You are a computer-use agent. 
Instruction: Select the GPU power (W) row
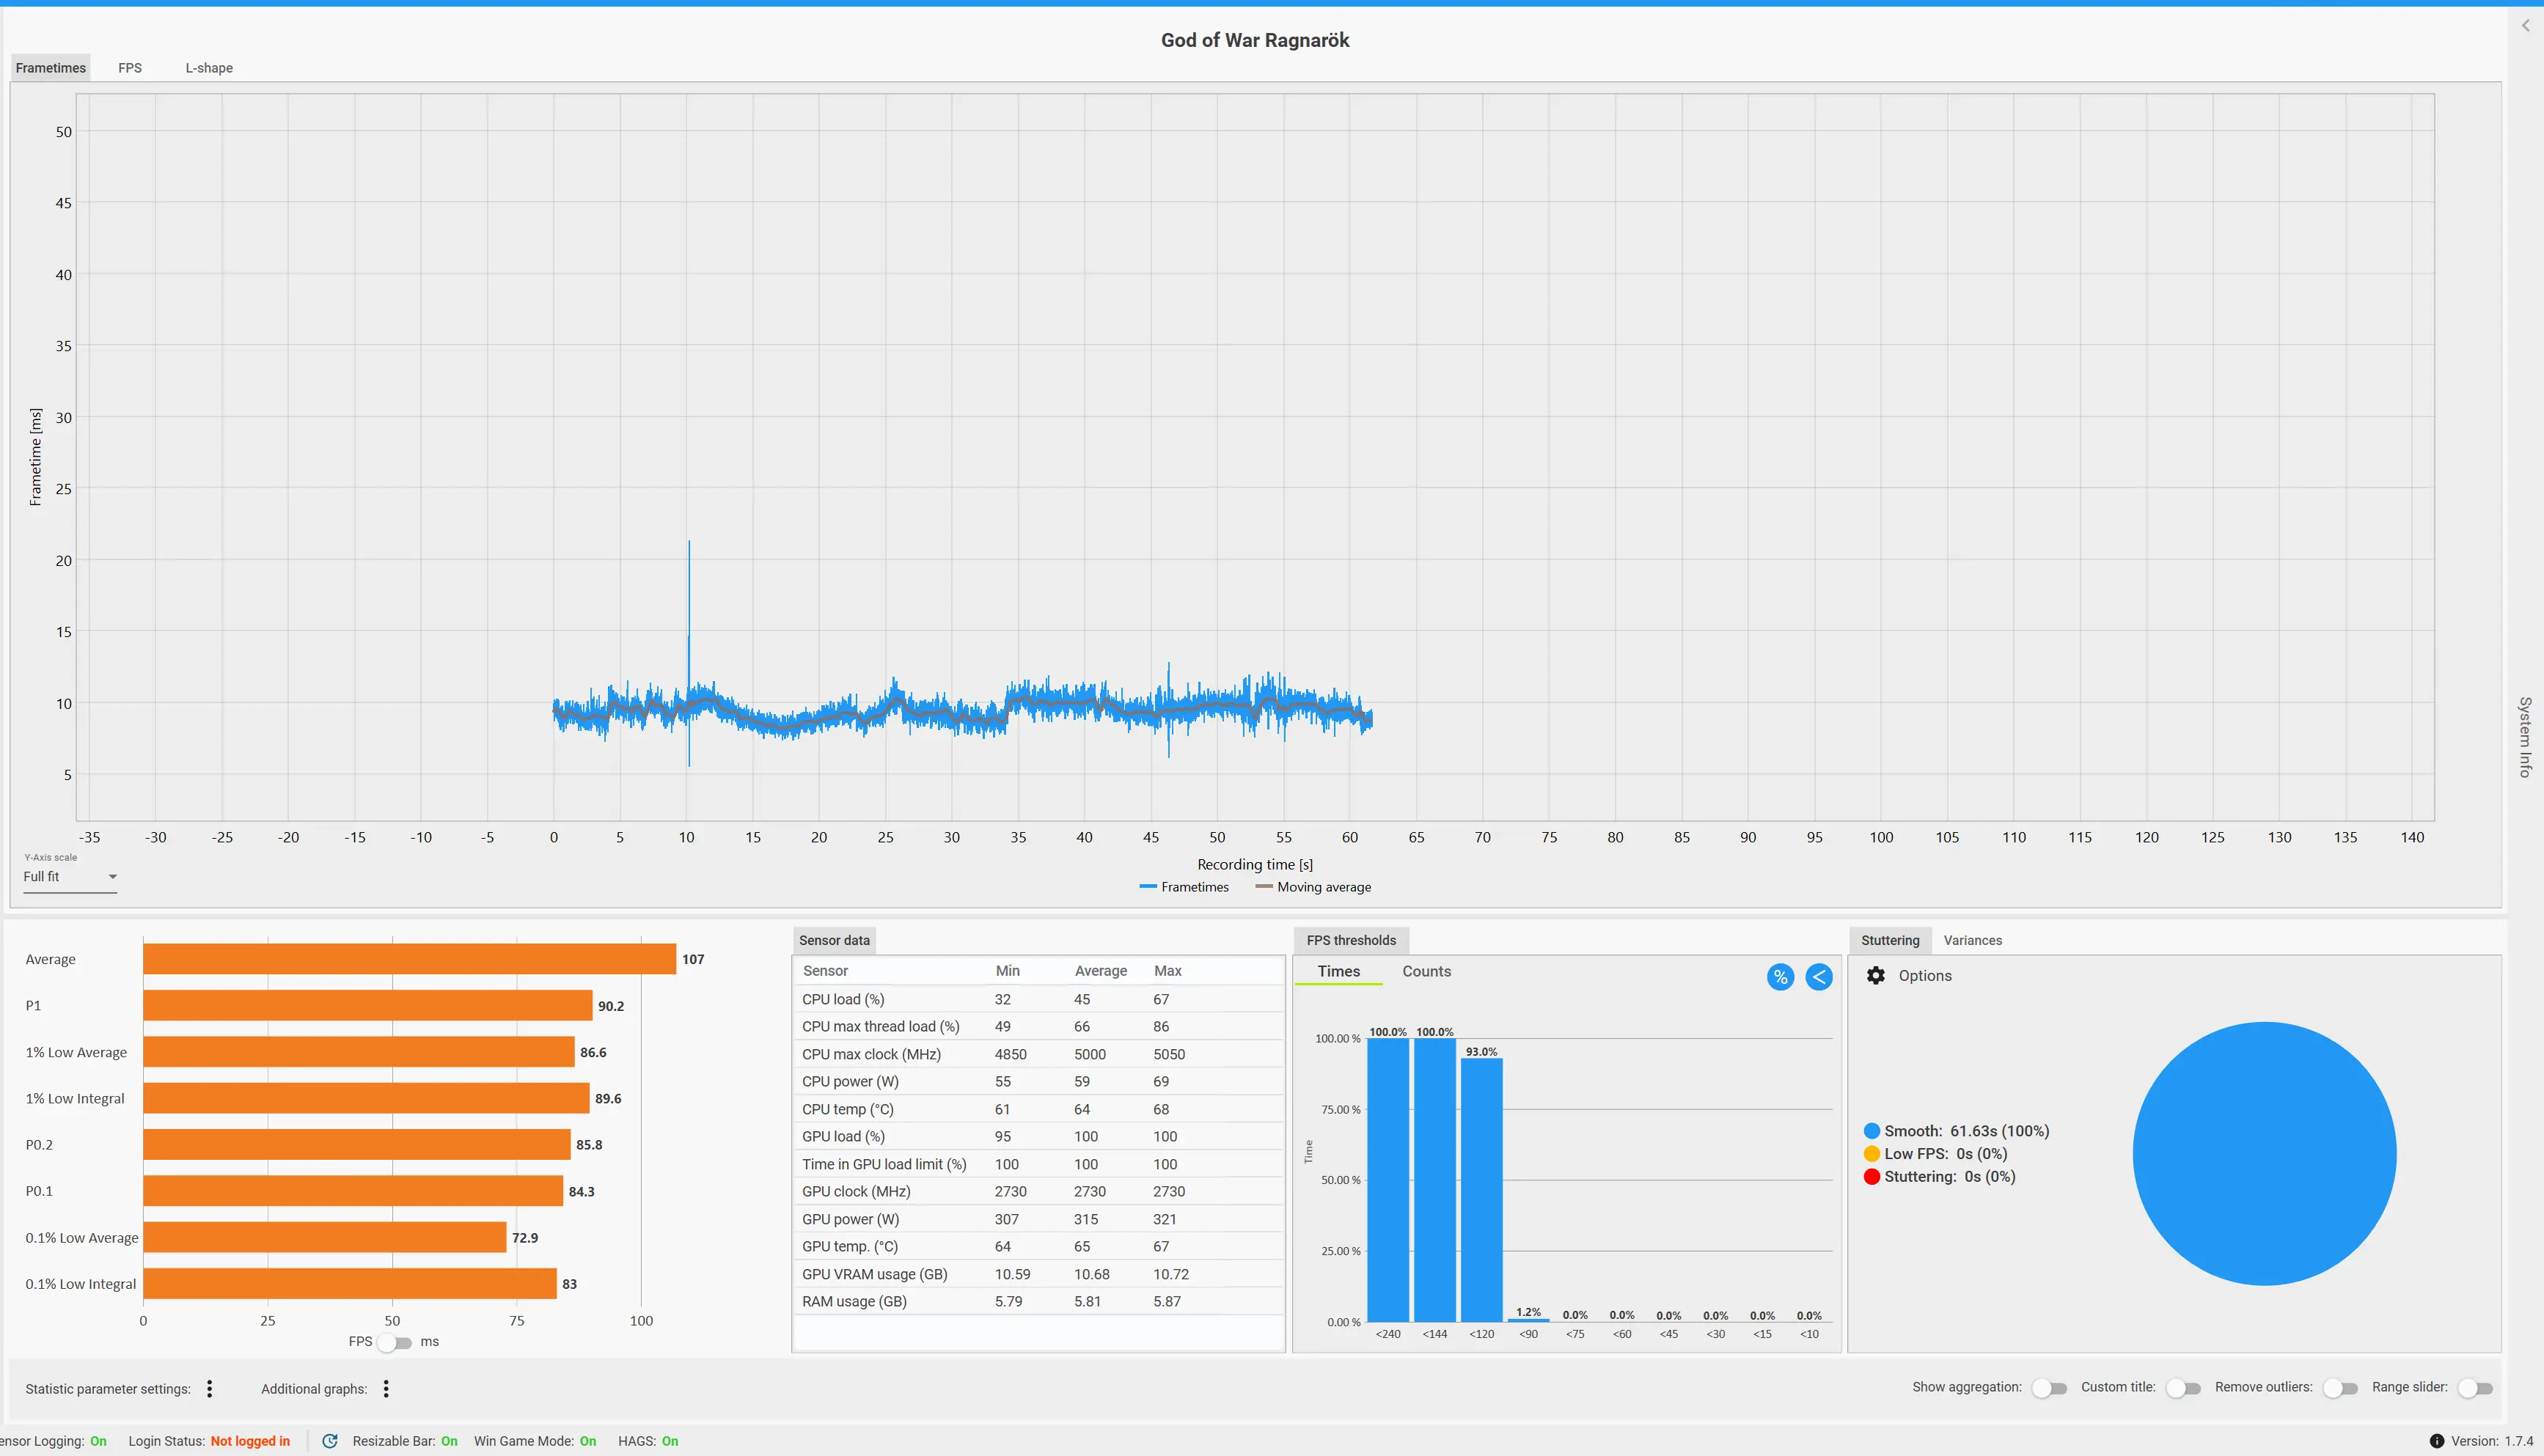point(1039,1219)
